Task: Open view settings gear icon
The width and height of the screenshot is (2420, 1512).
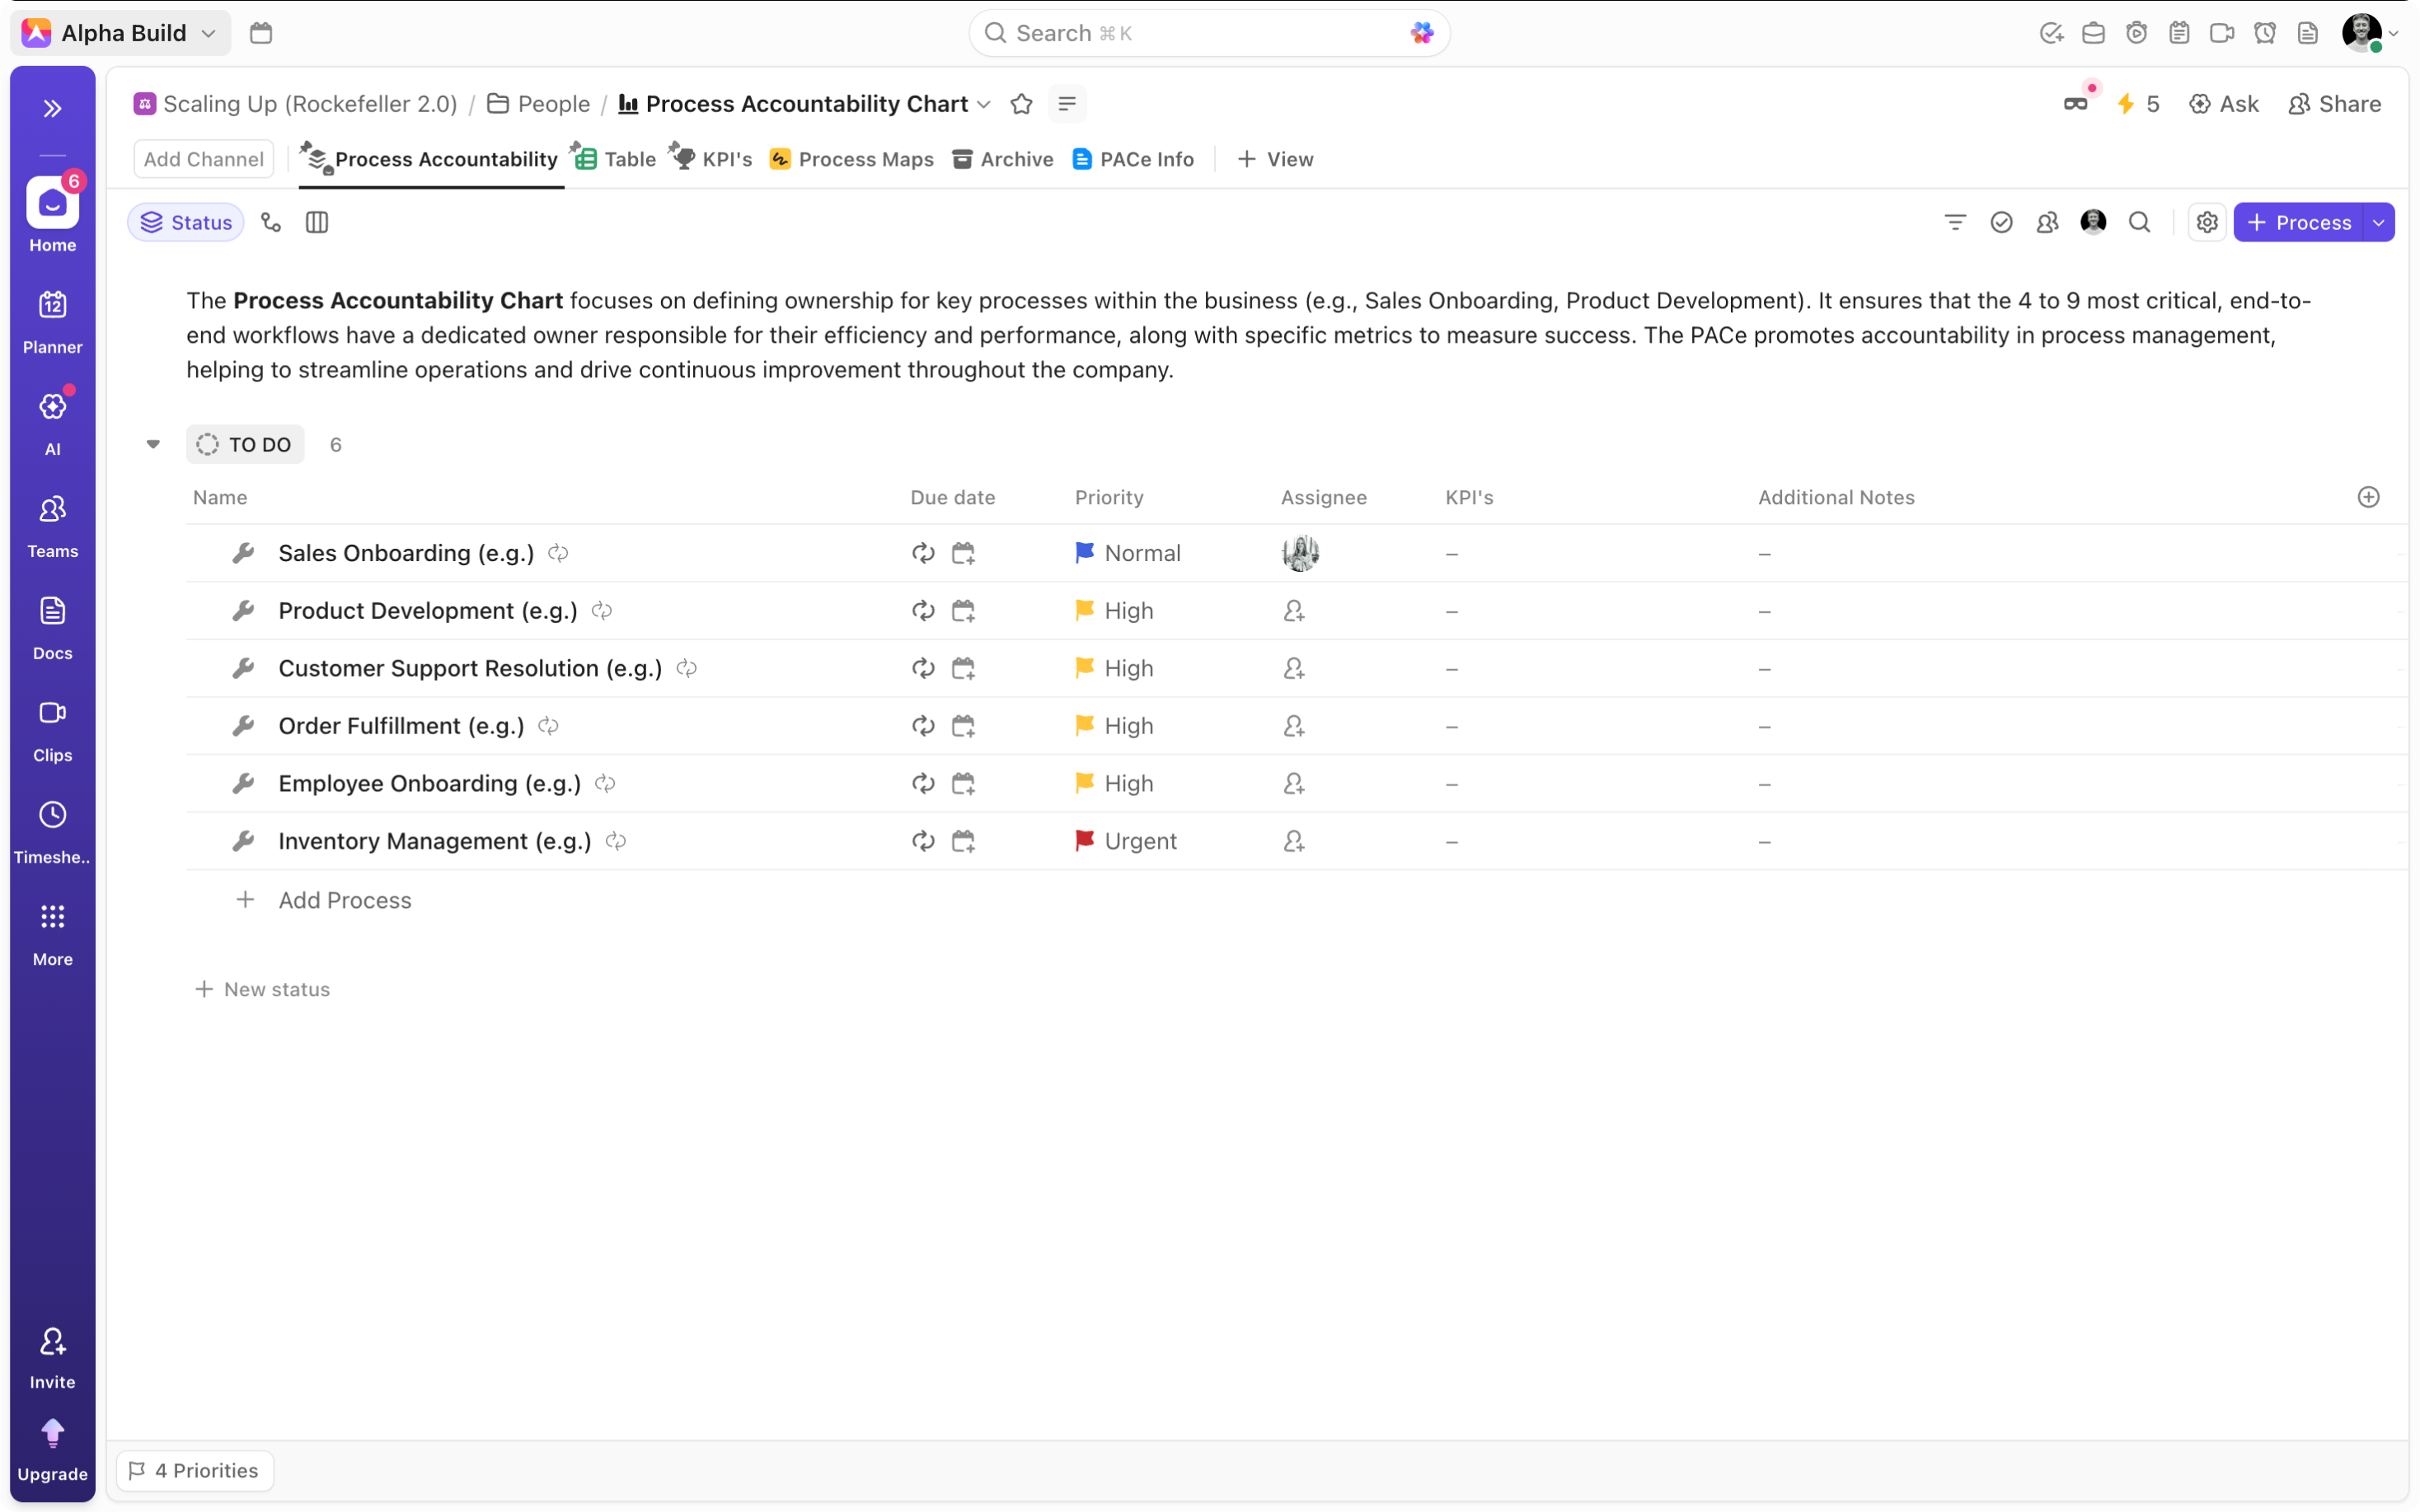Action: point(2207,222)
